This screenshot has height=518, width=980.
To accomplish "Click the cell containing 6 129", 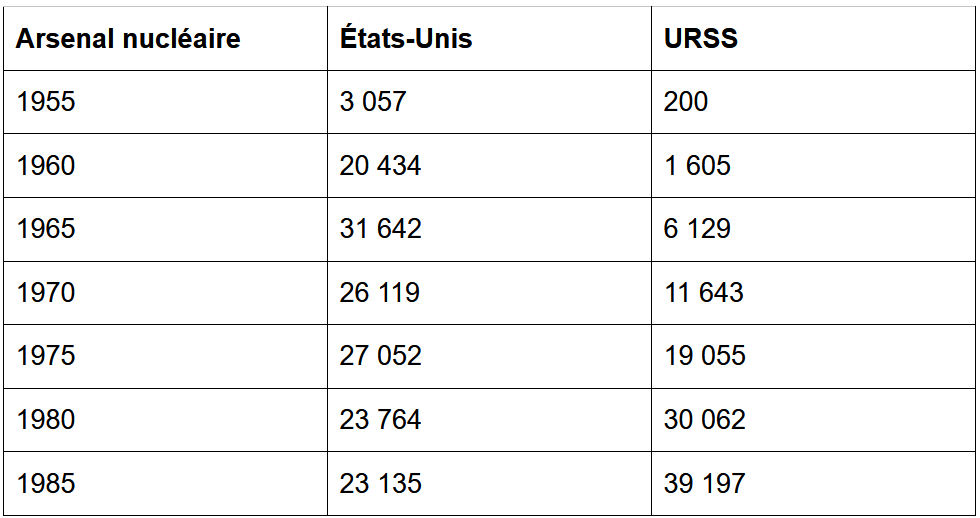I will point(813,229).
